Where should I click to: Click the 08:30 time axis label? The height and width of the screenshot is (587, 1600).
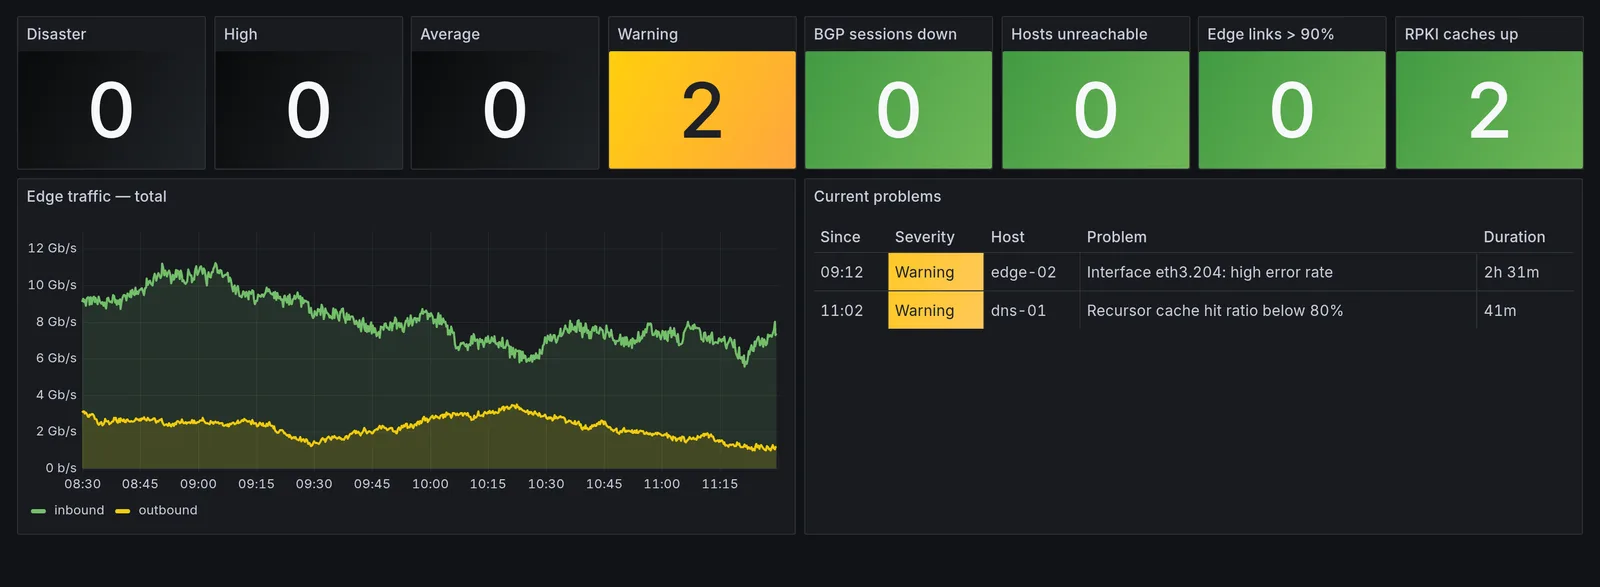pos(83,484)
